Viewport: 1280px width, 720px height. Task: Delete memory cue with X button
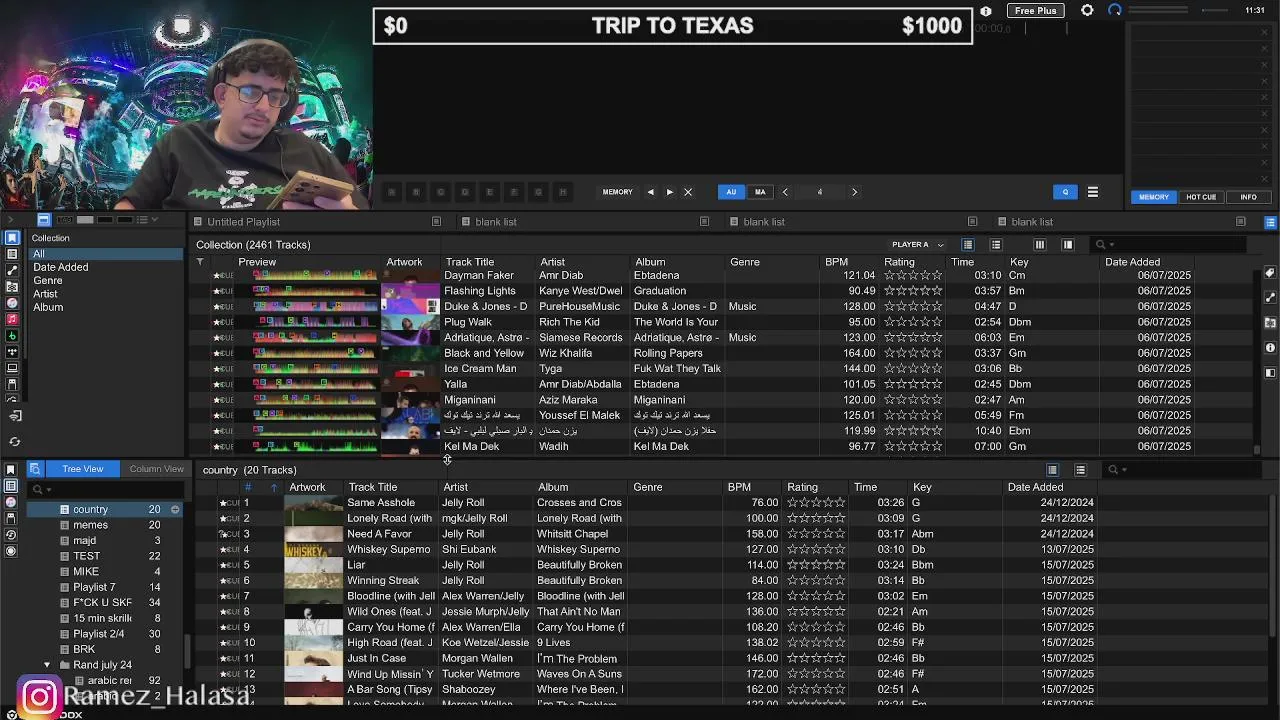tap(687, 192)
